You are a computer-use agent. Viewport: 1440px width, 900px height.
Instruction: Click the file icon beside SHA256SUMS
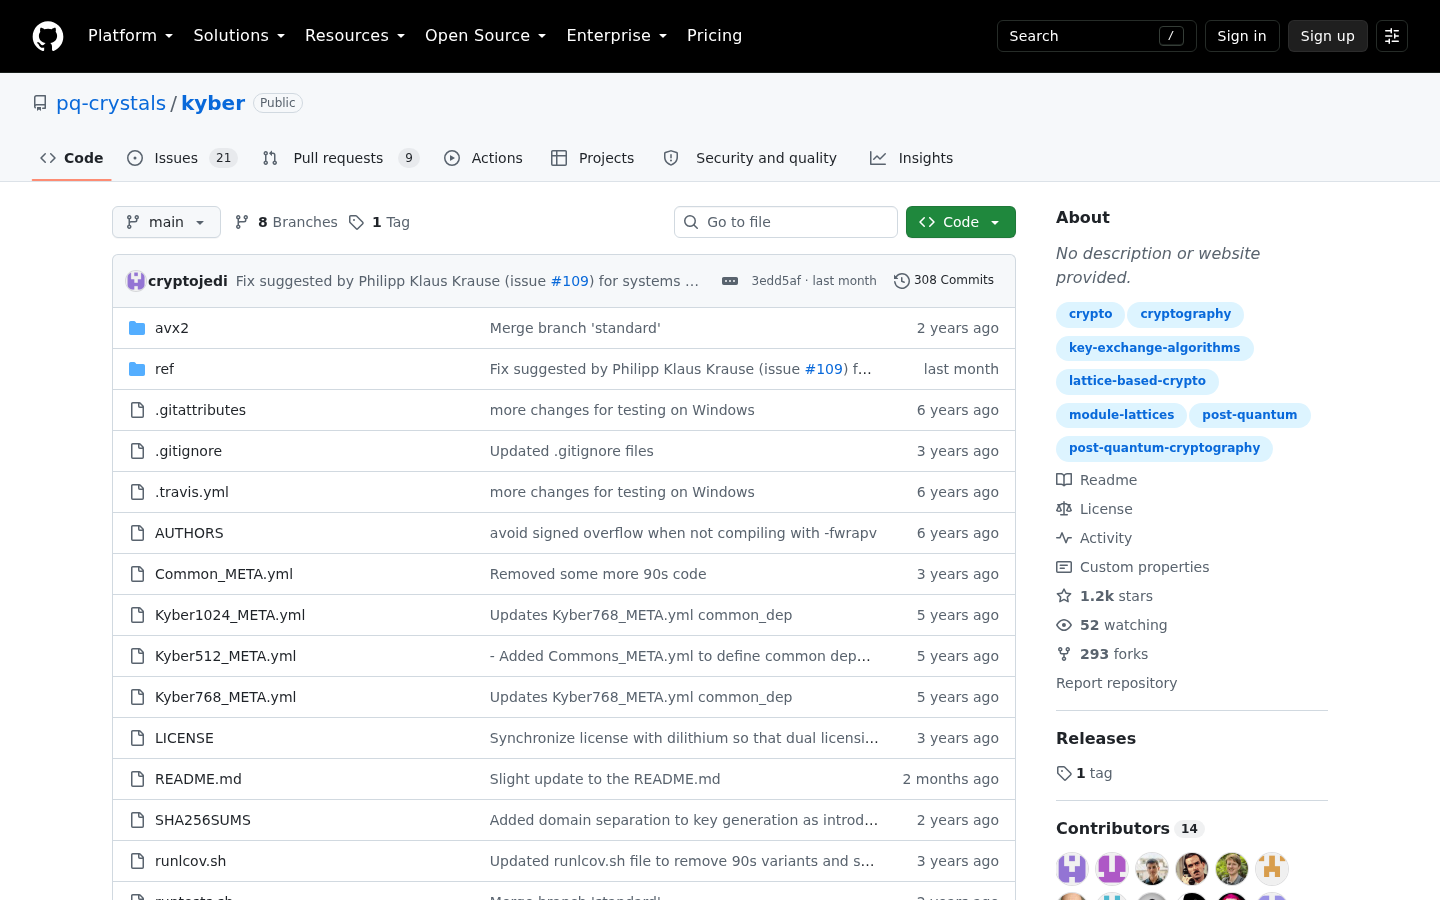137,820
